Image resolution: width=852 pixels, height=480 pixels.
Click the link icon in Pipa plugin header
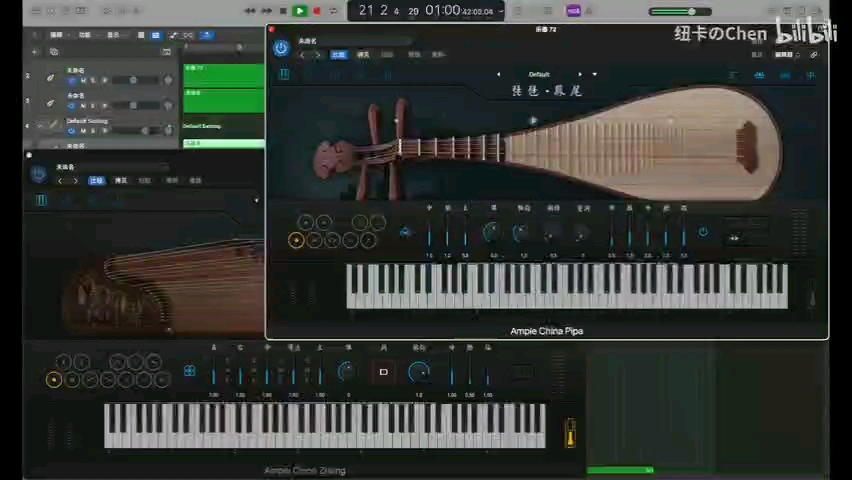[813, 55]
